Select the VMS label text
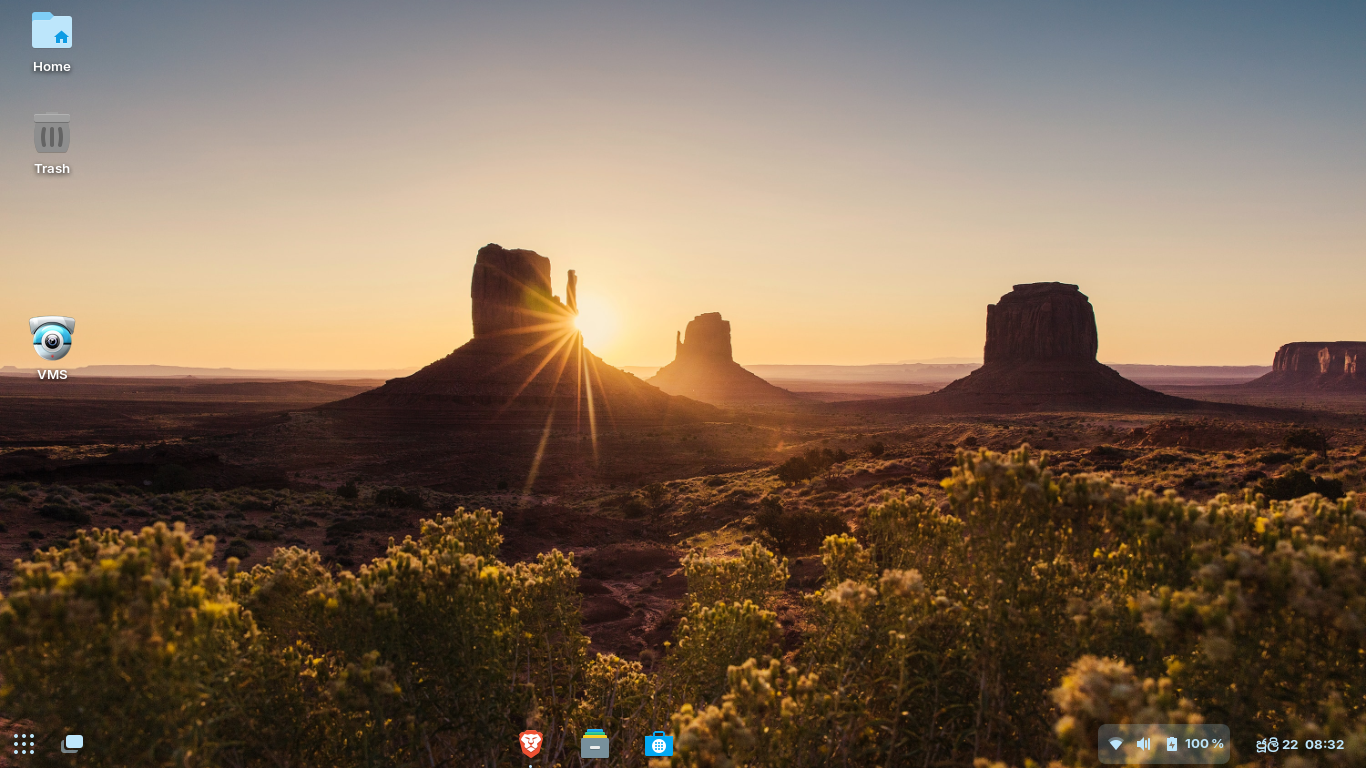The width and height of the screenshot is (1366, 768). (52, 375)
